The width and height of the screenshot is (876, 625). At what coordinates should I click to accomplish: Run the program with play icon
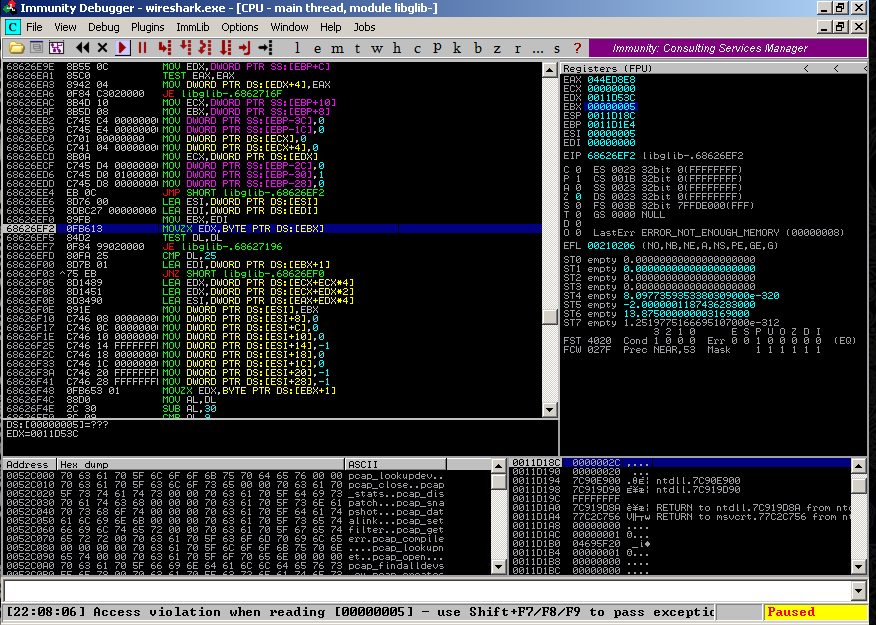pyautogui.click(x=123, y=47)
